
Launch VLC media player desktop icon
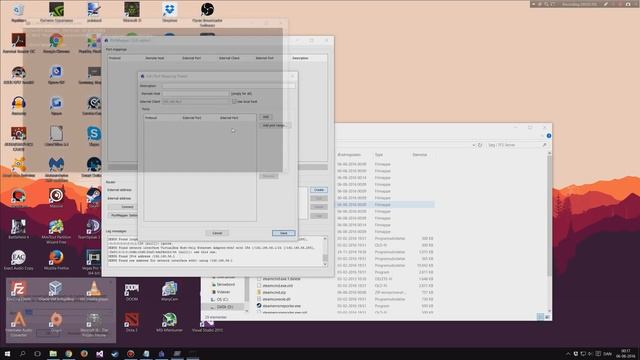point(94,291)
